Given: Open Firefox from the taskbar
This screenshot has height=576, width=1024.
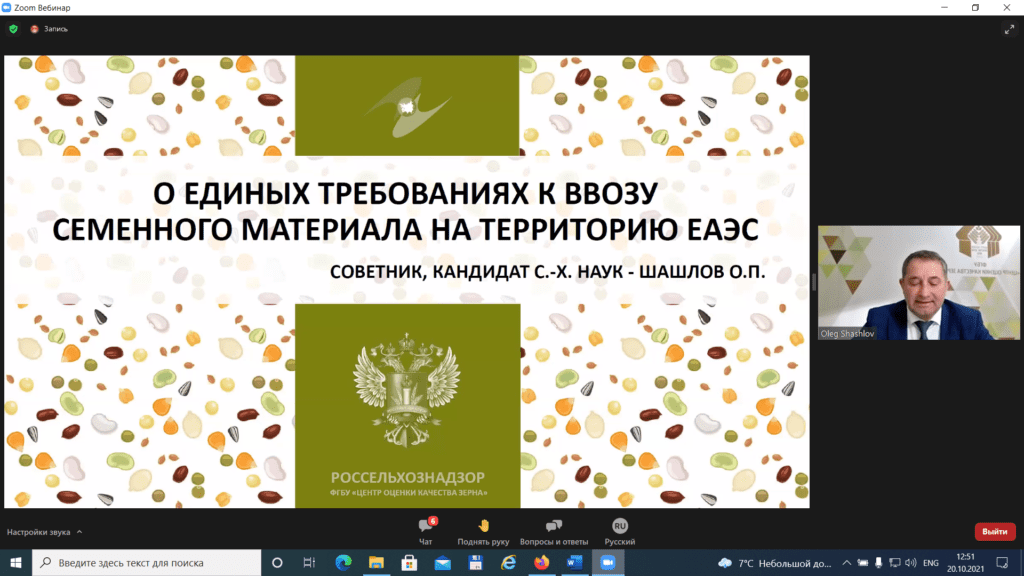Looking at the screenshot, I should pyautogui.click(x=541, y=563).
